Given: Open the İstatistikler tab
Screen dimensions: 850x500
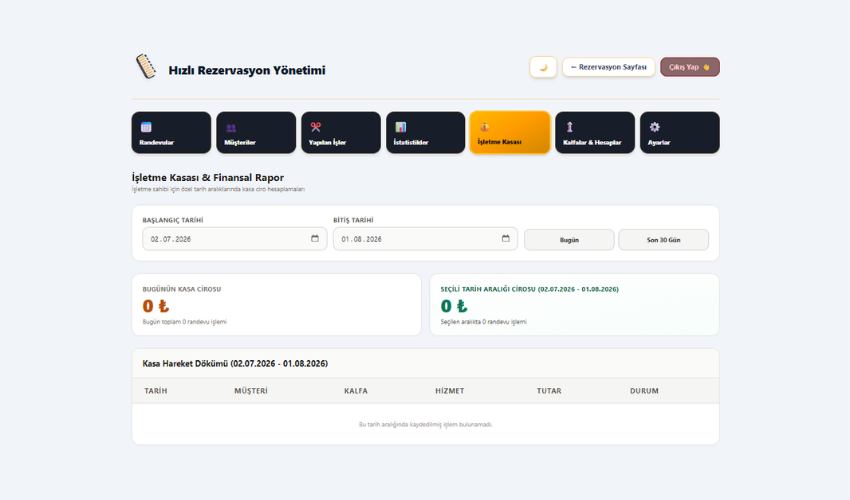Looking at the screenshot, I should (426, 133).
